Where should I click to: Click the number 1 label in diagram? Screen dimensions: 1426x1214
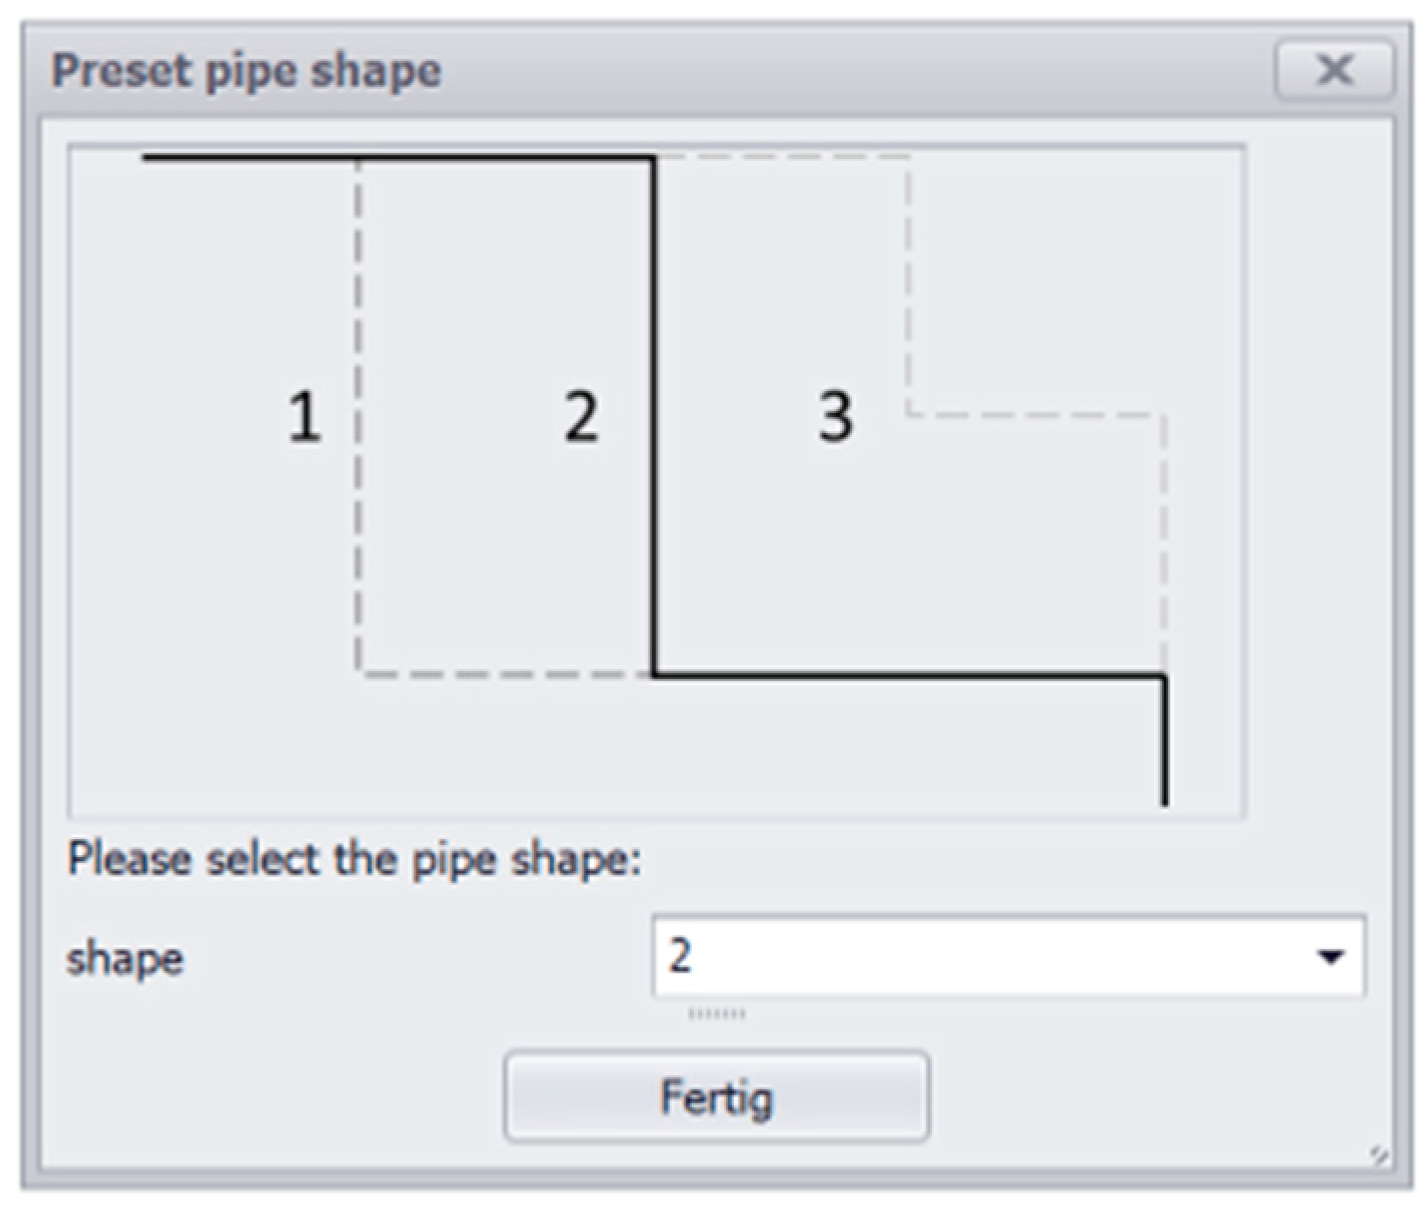pyautogui.click(x=304, y=416)
